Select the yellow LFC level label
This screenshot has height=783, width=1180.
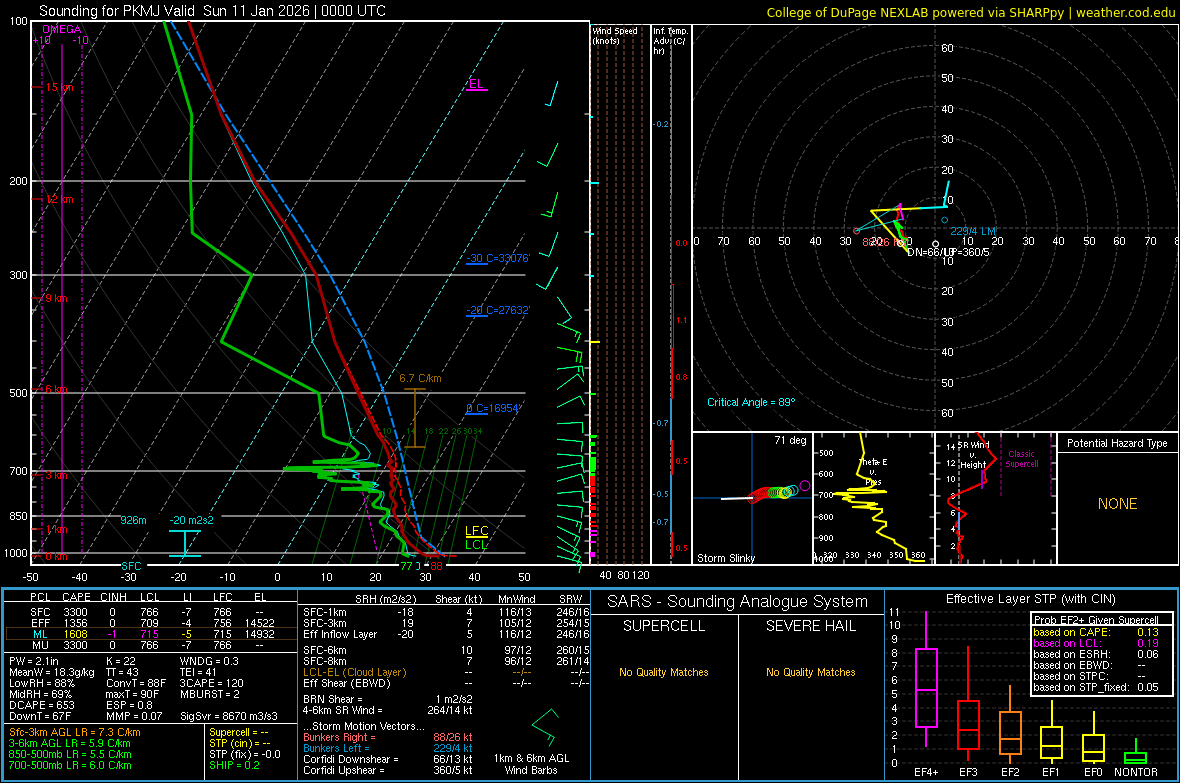coord(476,531)
